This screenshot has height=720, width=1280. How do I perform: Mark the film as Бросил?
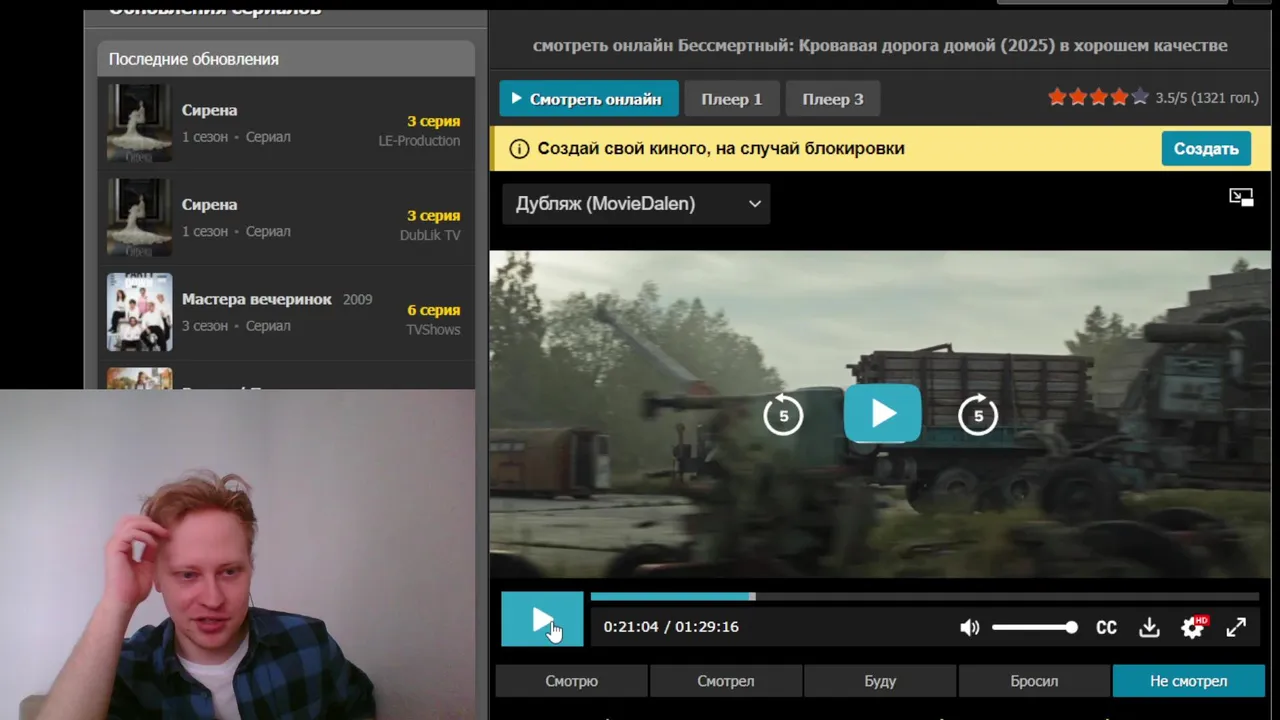click(x=1034, y=681)
